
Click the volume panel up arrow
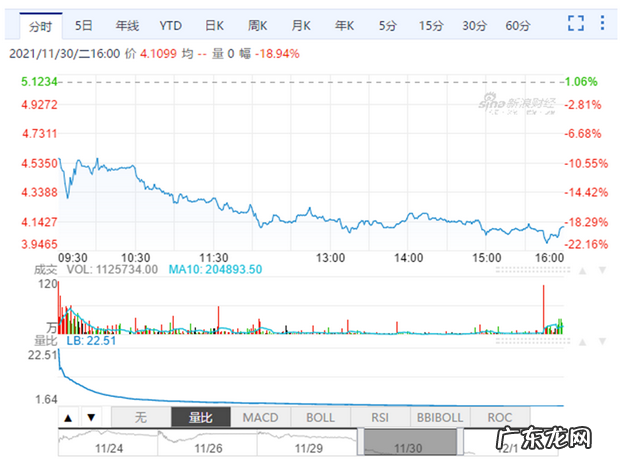coord(582,271)
